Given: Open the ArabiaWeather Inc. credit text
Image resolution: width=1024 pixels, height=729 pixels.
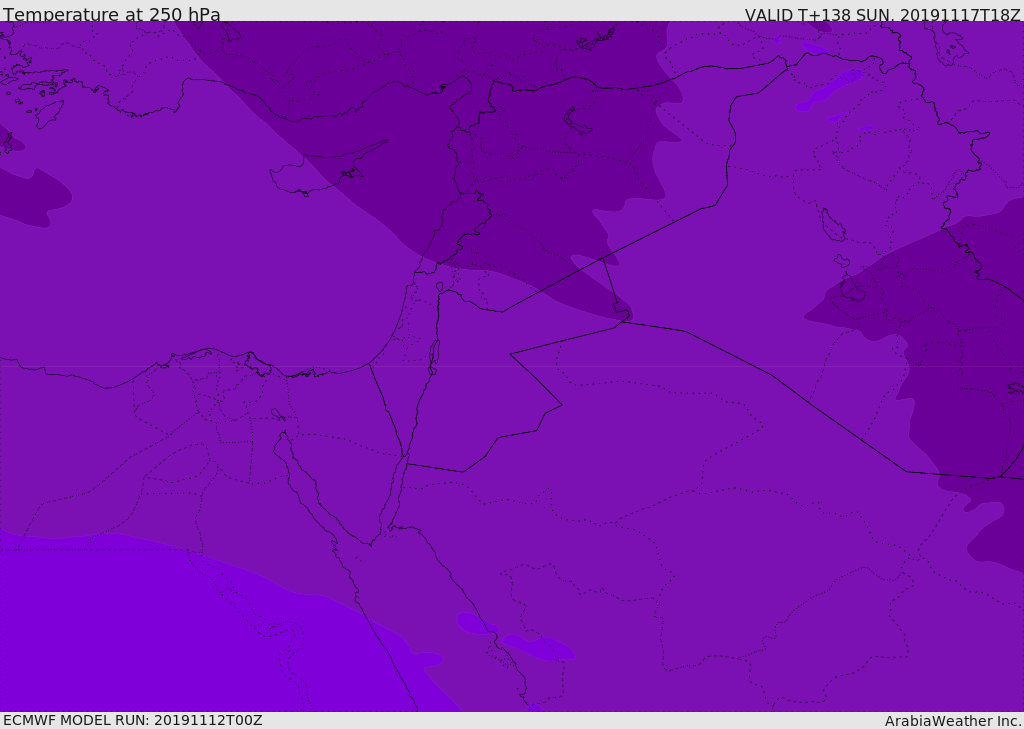Looking at the screenshot, I should (x=953, y=721).
